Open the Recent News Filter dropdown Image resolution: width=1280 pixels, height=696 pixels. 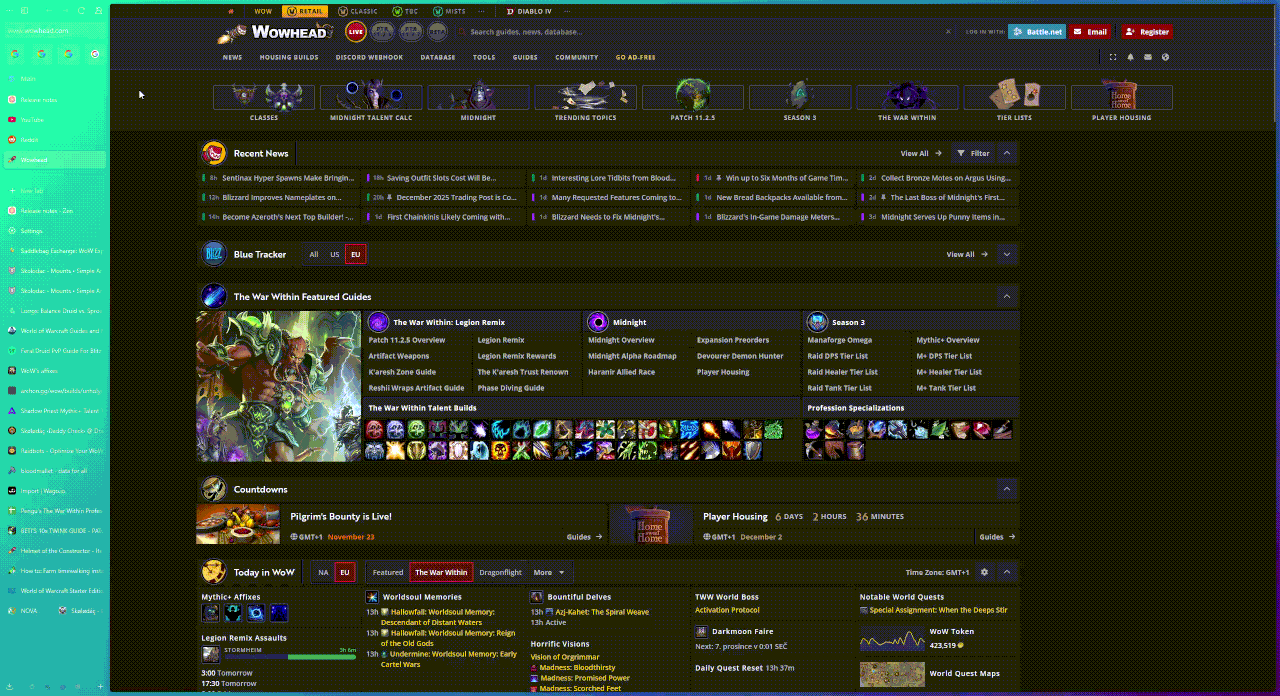tap(973, 153)
